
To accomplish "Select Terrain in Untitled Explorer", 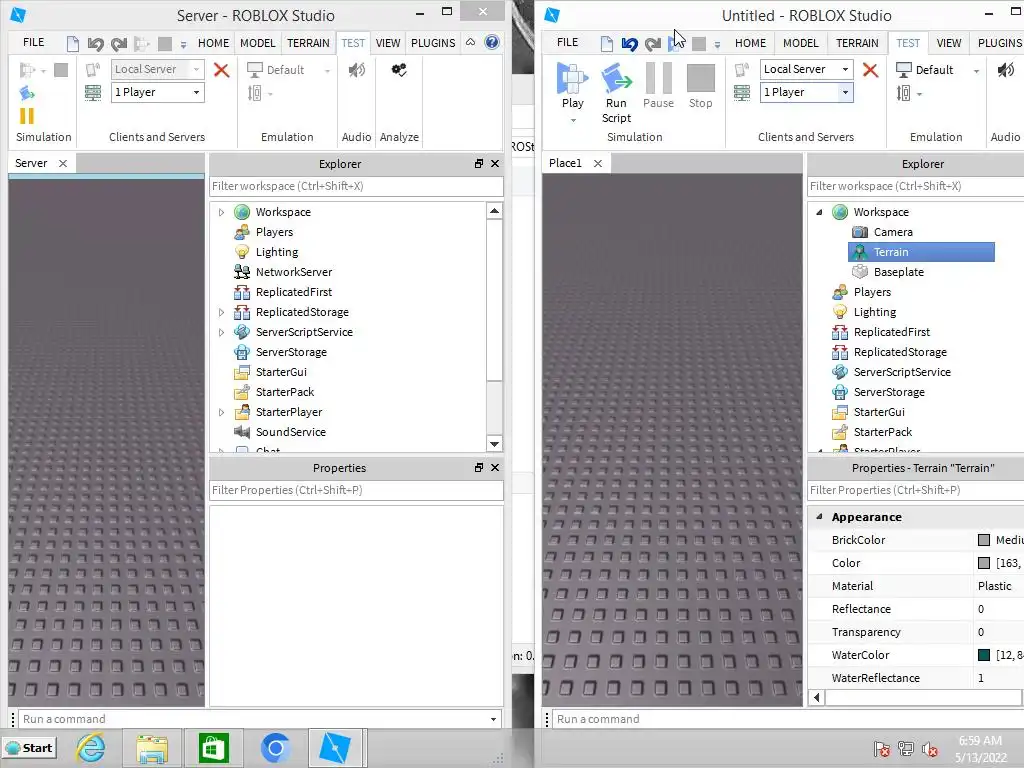I will click(921, 252).
